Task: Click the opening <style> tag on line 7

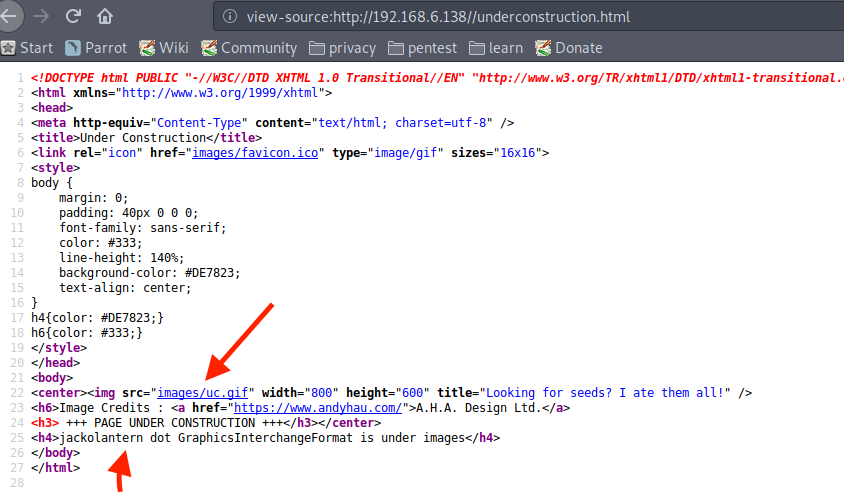Action: pos(55,168)
